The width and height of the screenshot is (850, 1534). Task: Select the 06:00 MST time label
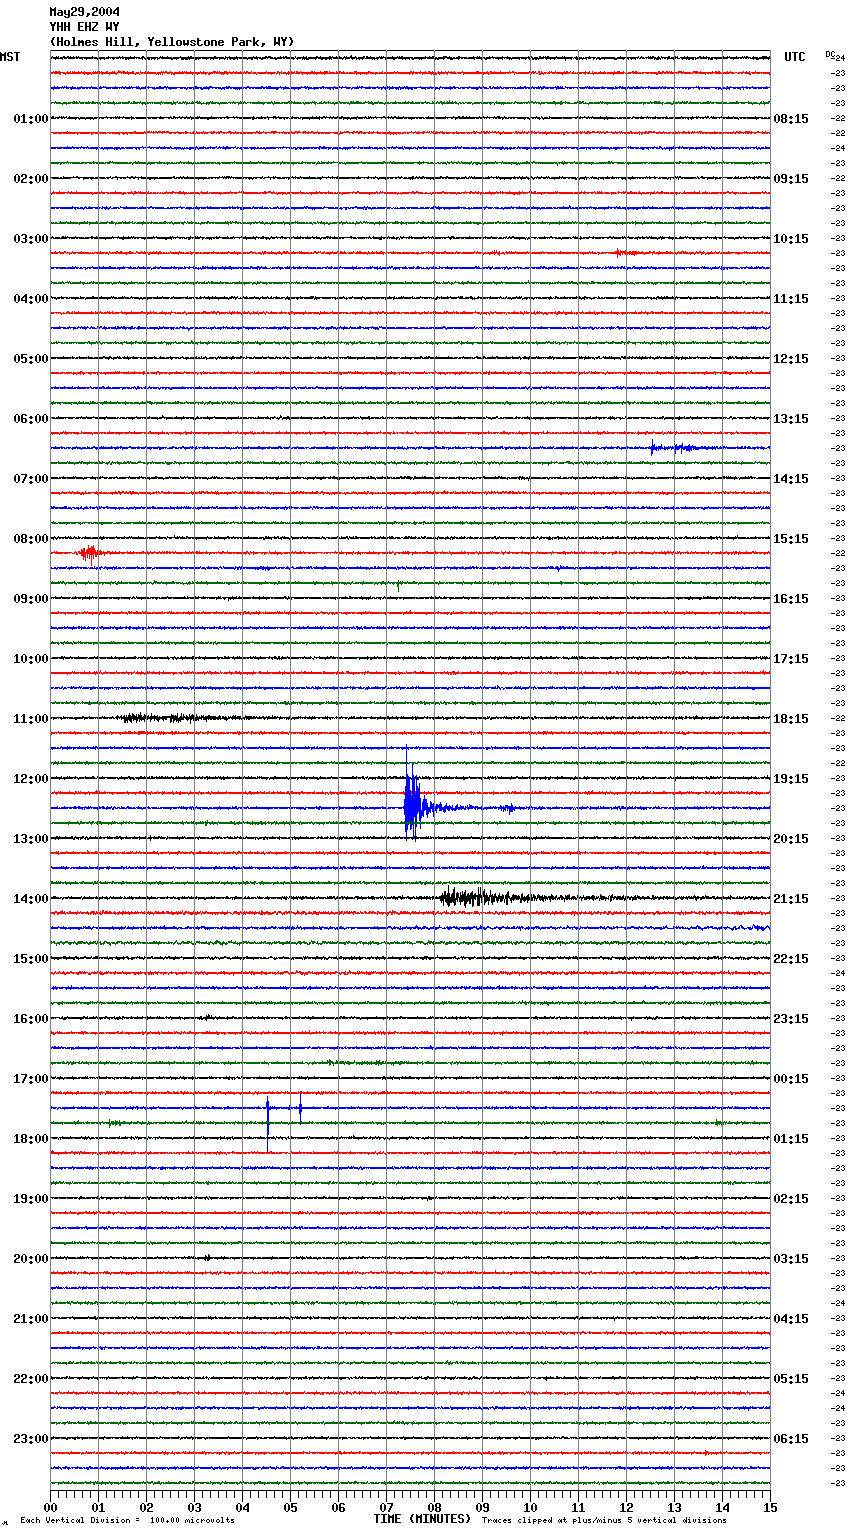[31, 419]
